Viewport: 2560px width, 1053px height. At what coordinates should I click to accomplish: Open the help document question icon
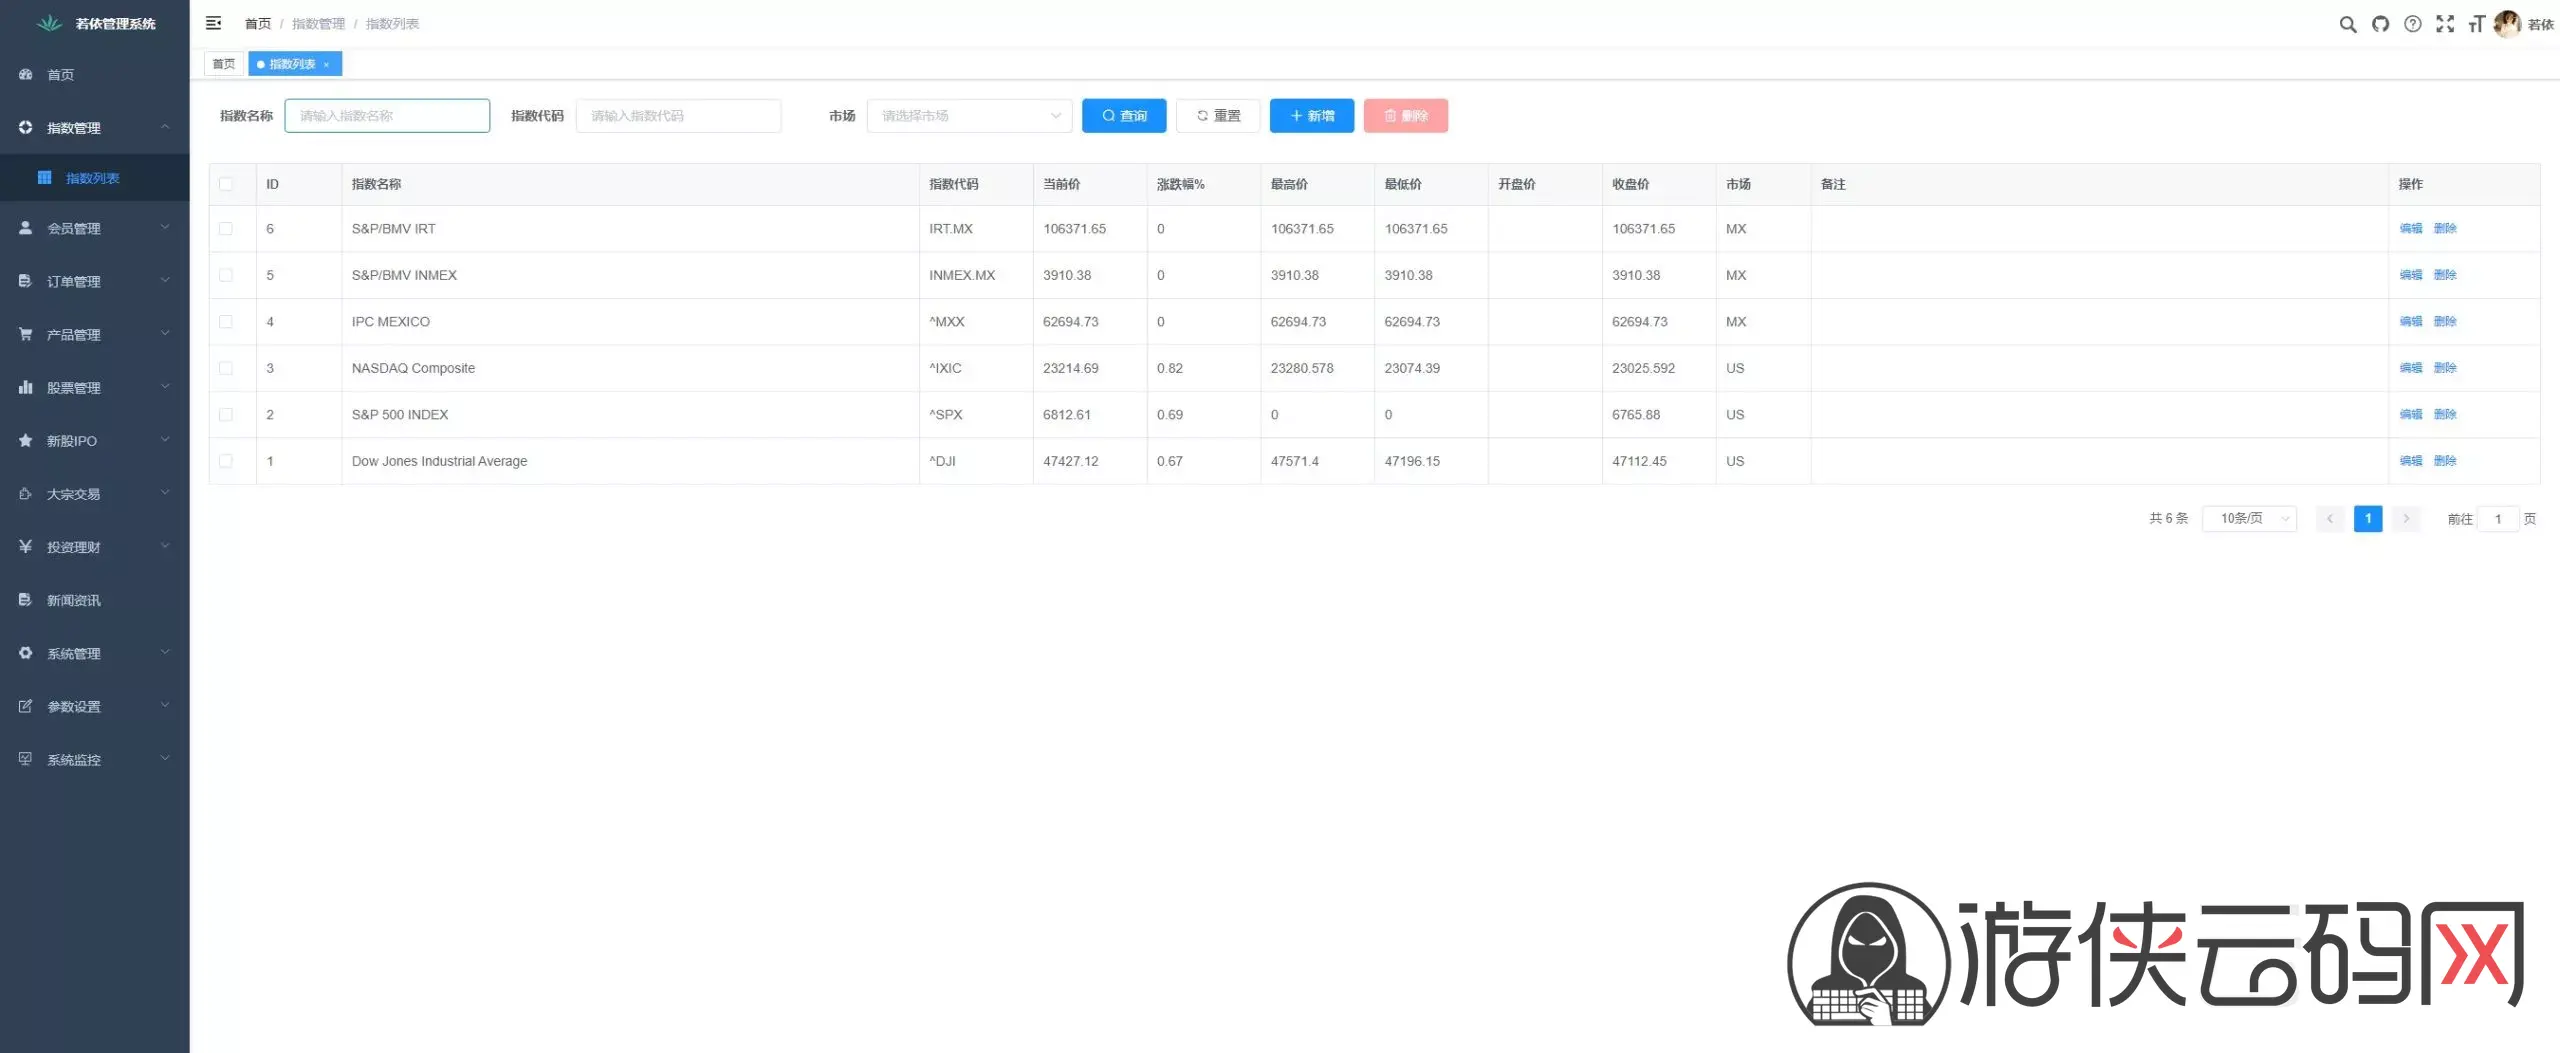tap(2412, 24)
